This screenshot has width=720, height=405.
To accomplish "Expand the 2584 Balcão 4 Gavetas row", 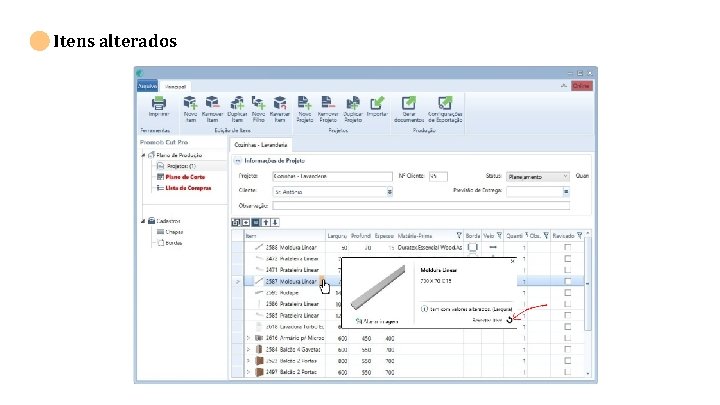I will 248,349.
